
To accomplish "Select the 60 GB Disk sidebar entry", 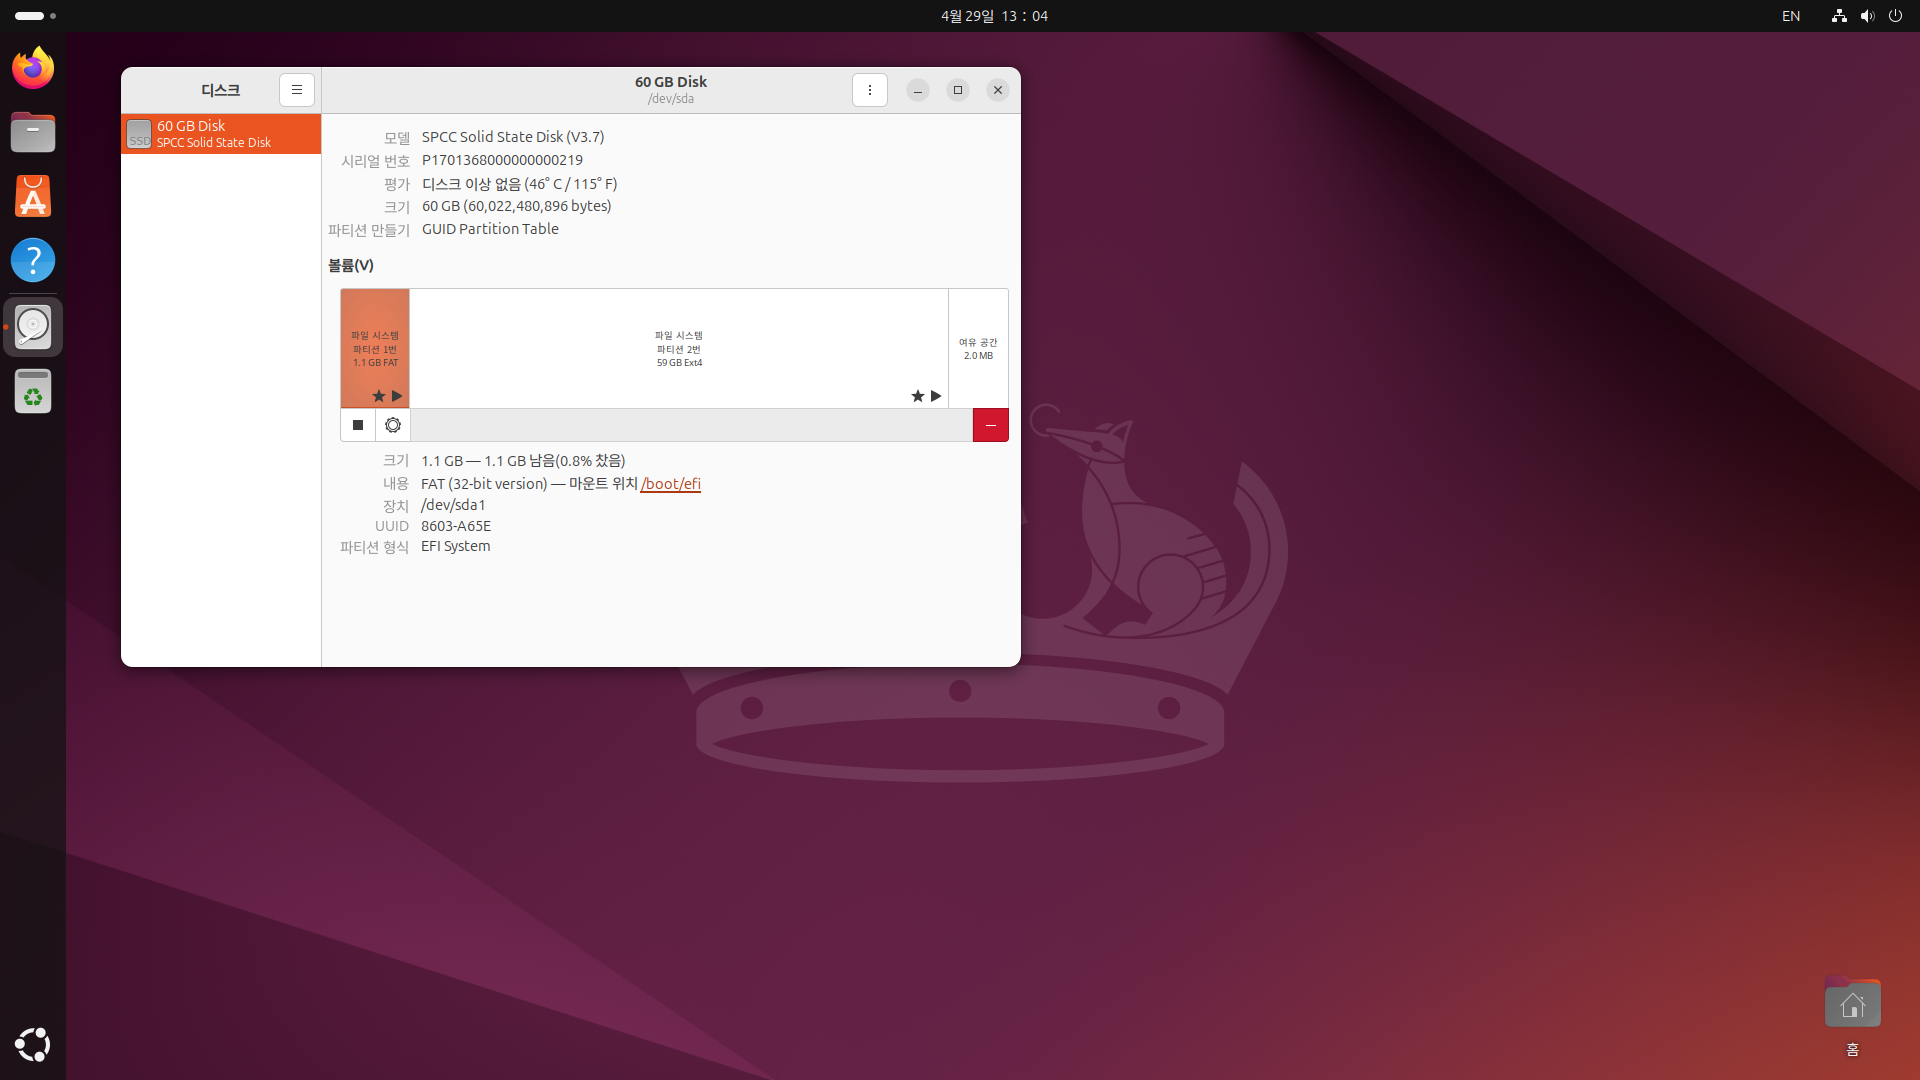I will pos(221,134).
